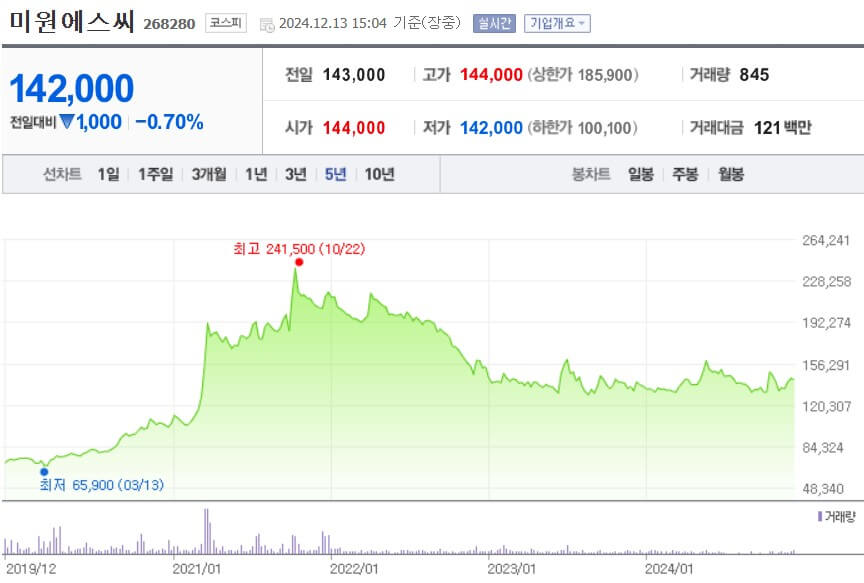Click the current price 142,000

pos(71,89)
